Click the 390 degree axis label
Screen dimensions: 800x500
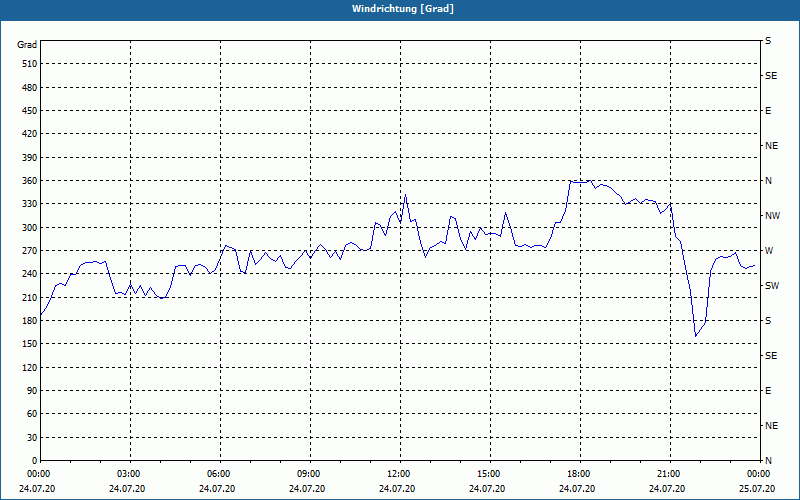click(x=30, y=158)
